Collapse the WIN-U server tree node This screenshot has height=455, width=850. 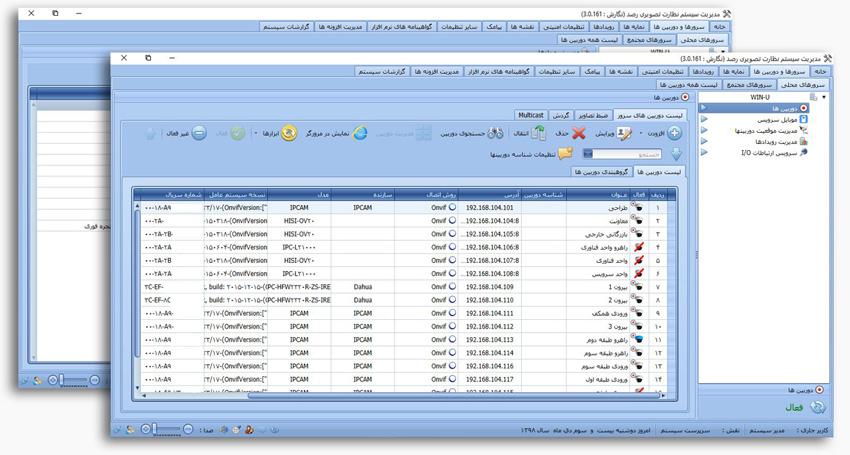824,98
